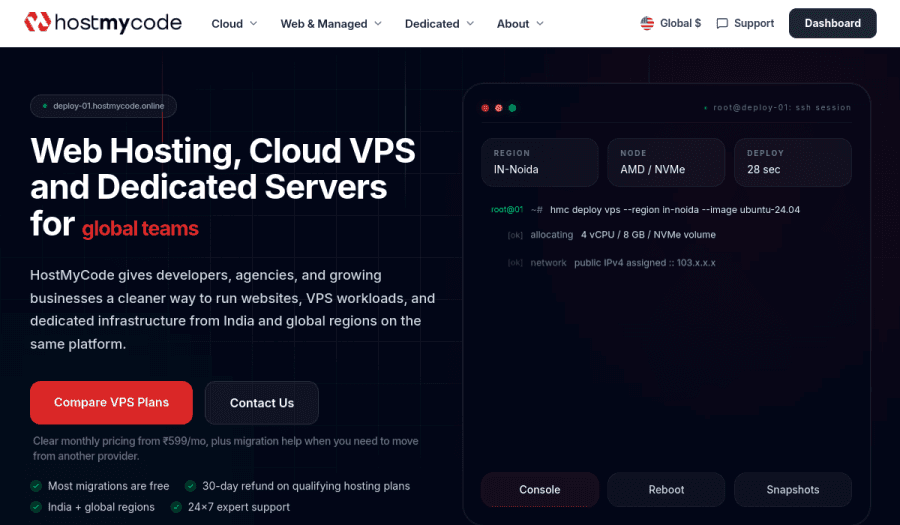Click '24×7 expert support' text
Image resolution: width=900 pixels, height=525 pixels.
pos(239,507)
